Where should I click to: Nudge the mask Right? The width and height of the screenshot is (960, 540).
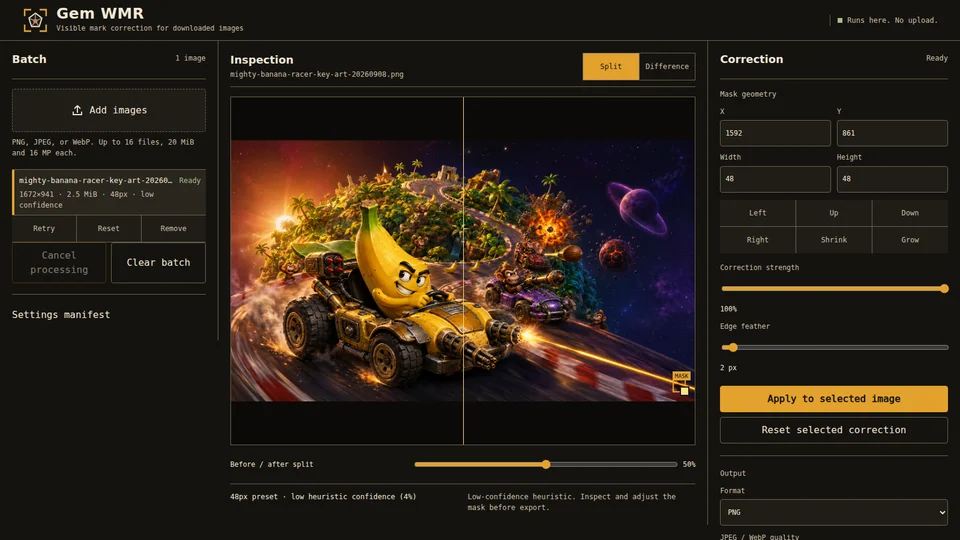click(x=757, y=240)
